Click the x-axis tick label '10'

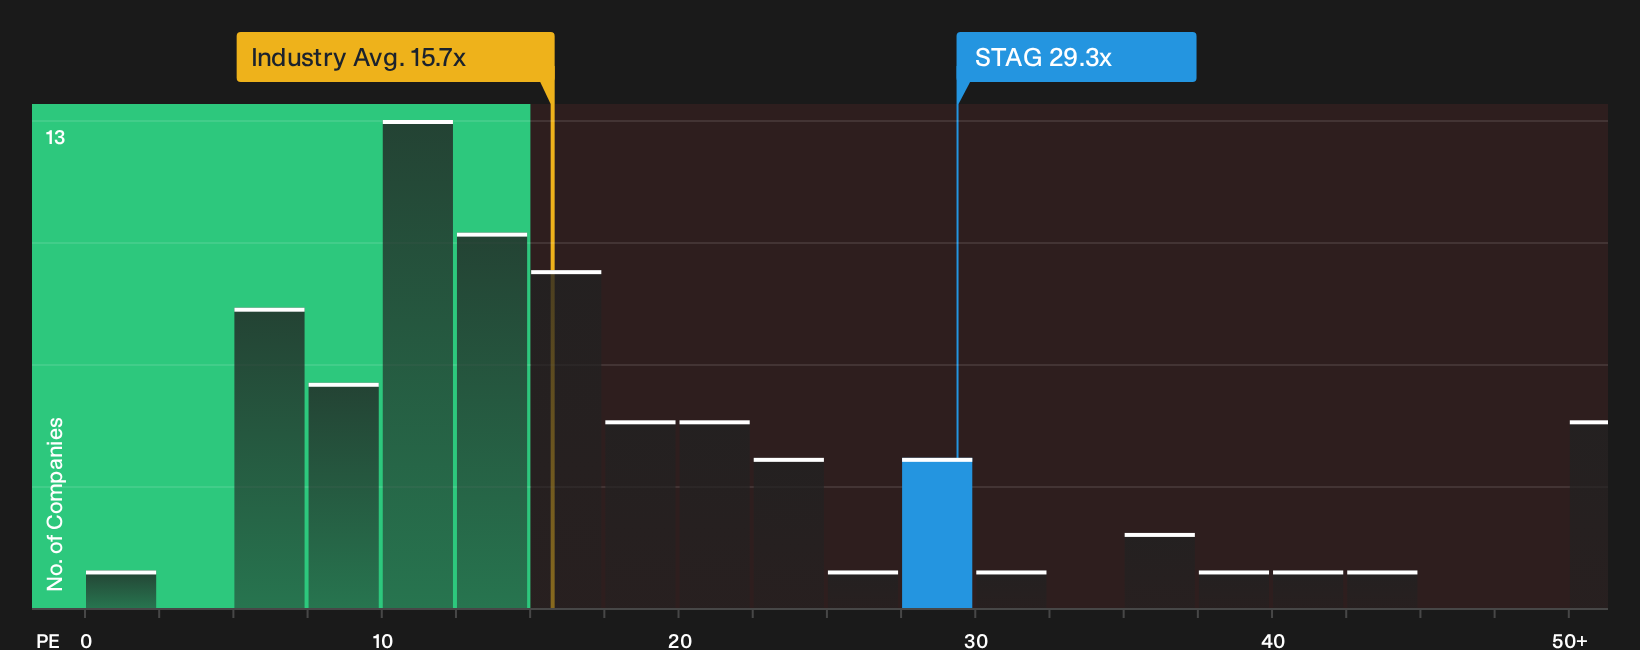pos(382,640)
